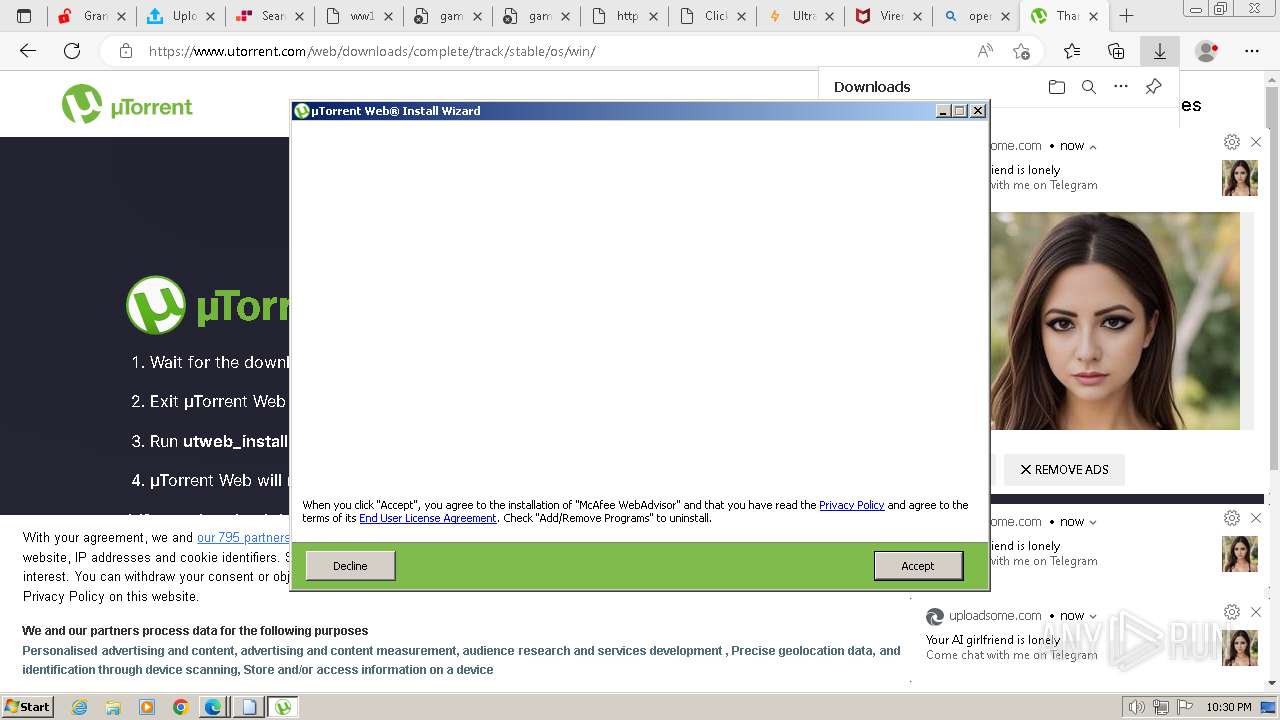Open more options in the Downloads panel
This screenshot has width=1280, height=720.
tap(1121, 87)
